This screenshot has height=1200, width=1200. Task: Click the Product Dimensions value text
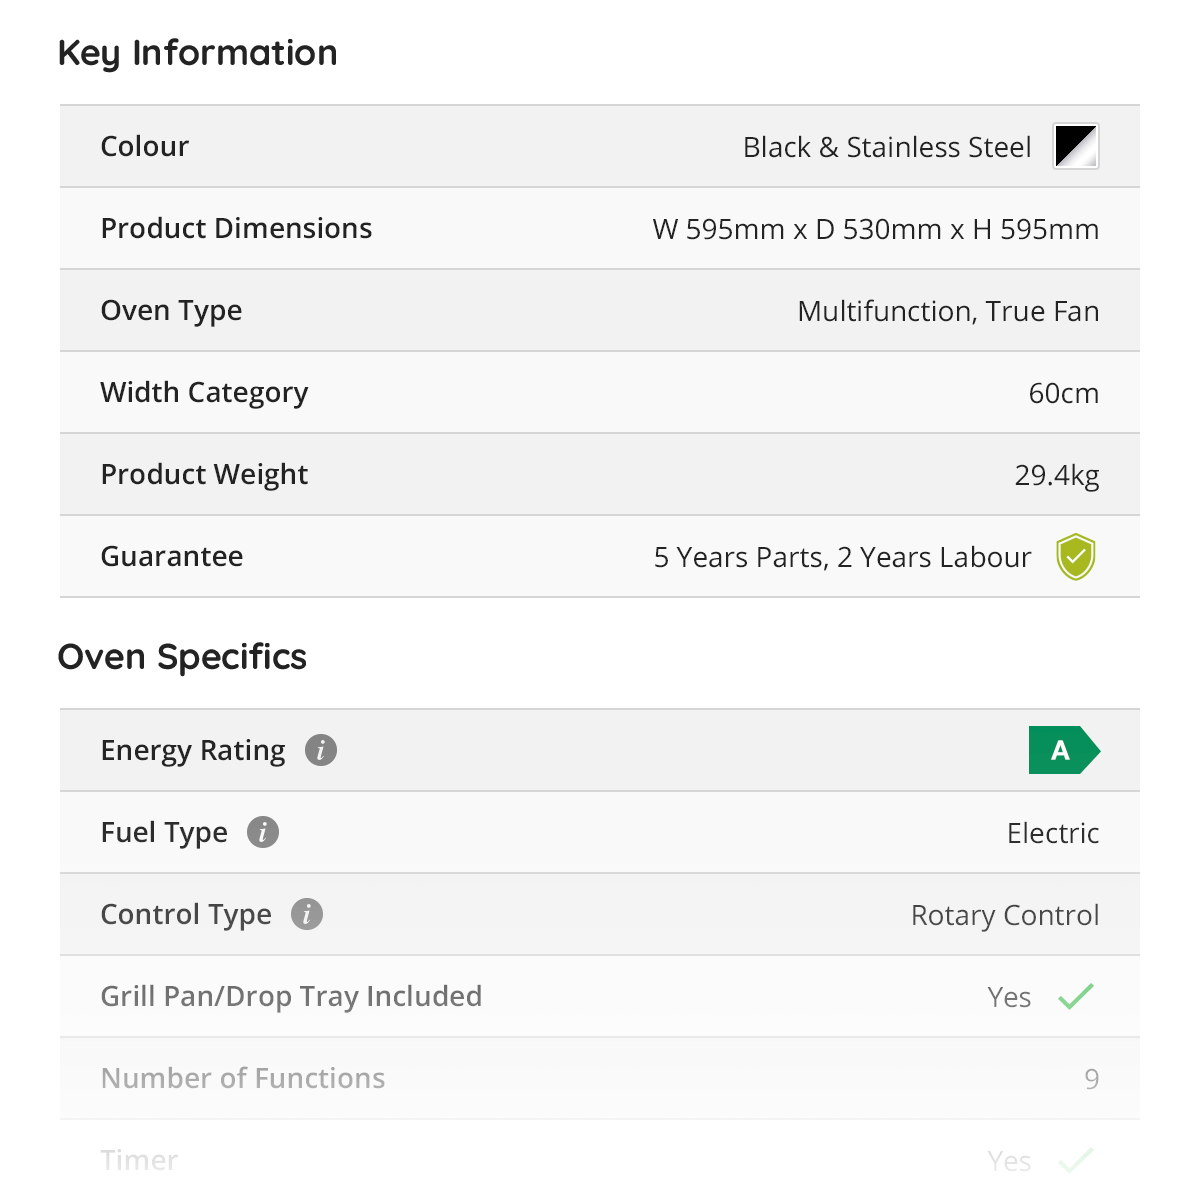875,230
